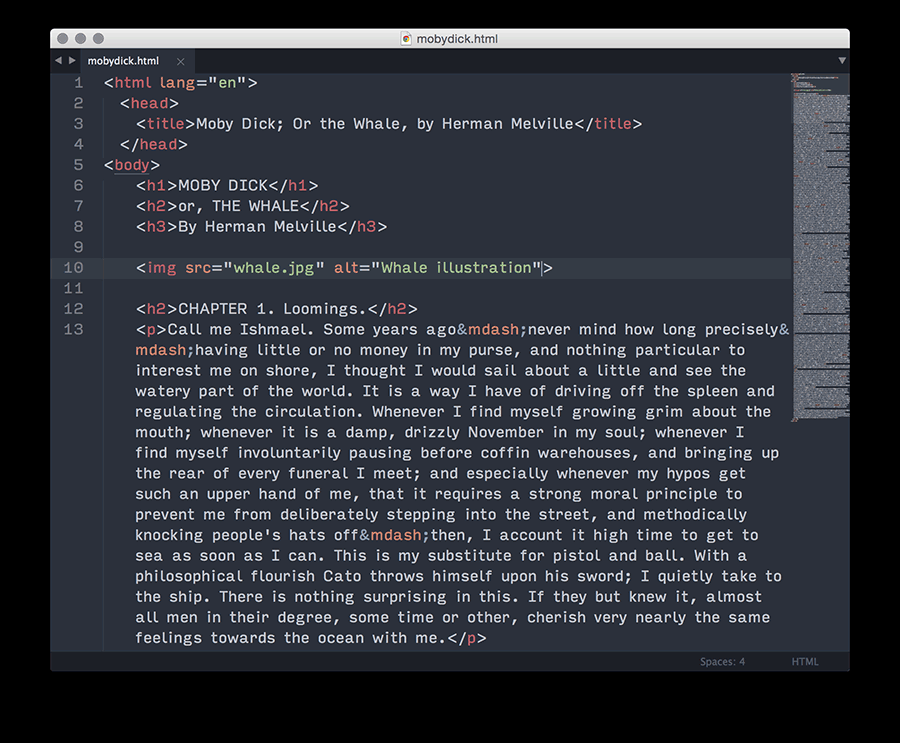Image resolution: width=900 pixels, height=743 pixels.
Task: Open the tab list dropdown arrow
Action: coord(841,60)
